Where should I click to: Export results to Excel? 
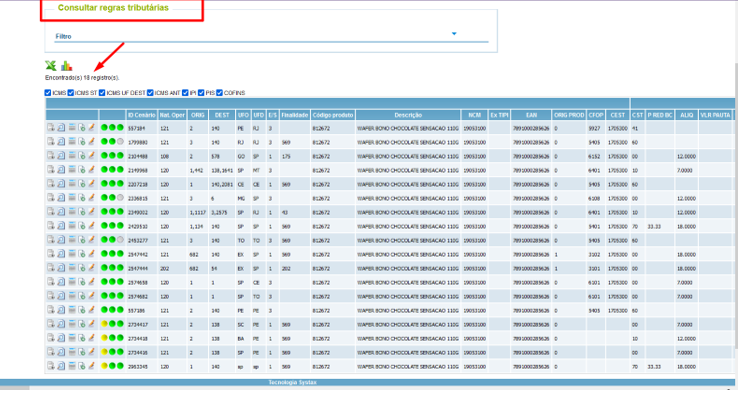pos(50,66)
